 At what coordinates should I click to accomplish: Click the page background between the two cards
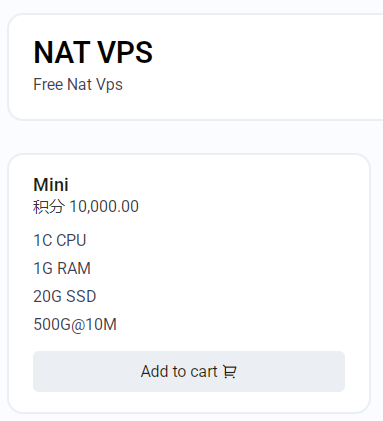tap(191, 137)
